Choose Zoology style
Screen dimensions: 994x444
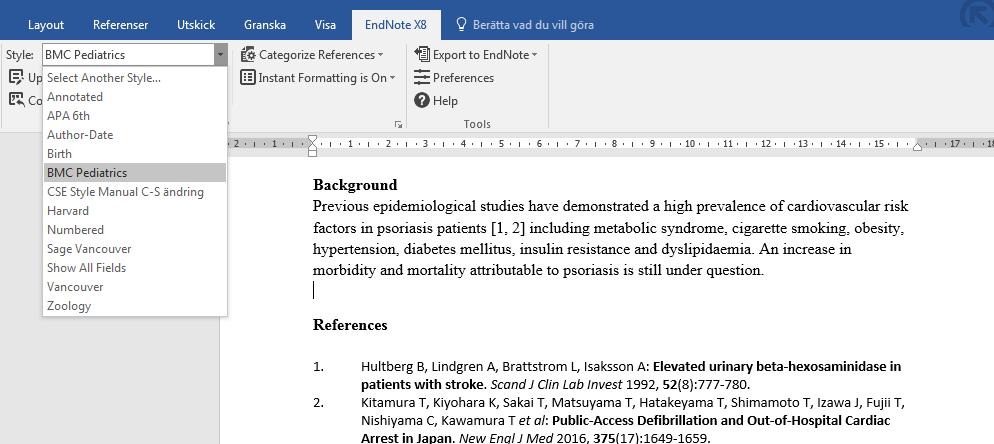[135, 306]
